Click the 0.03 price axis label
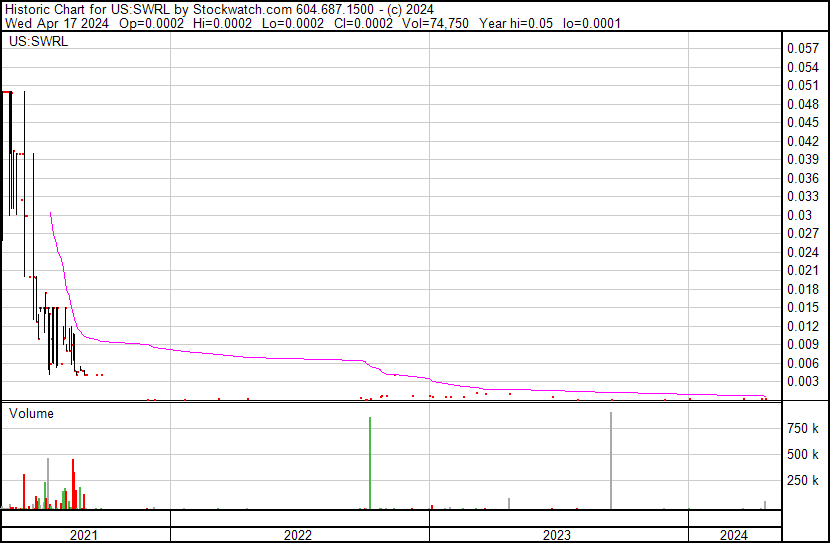Image resolution: width=830 pixels, height=543 pixels. coord(799,215)
